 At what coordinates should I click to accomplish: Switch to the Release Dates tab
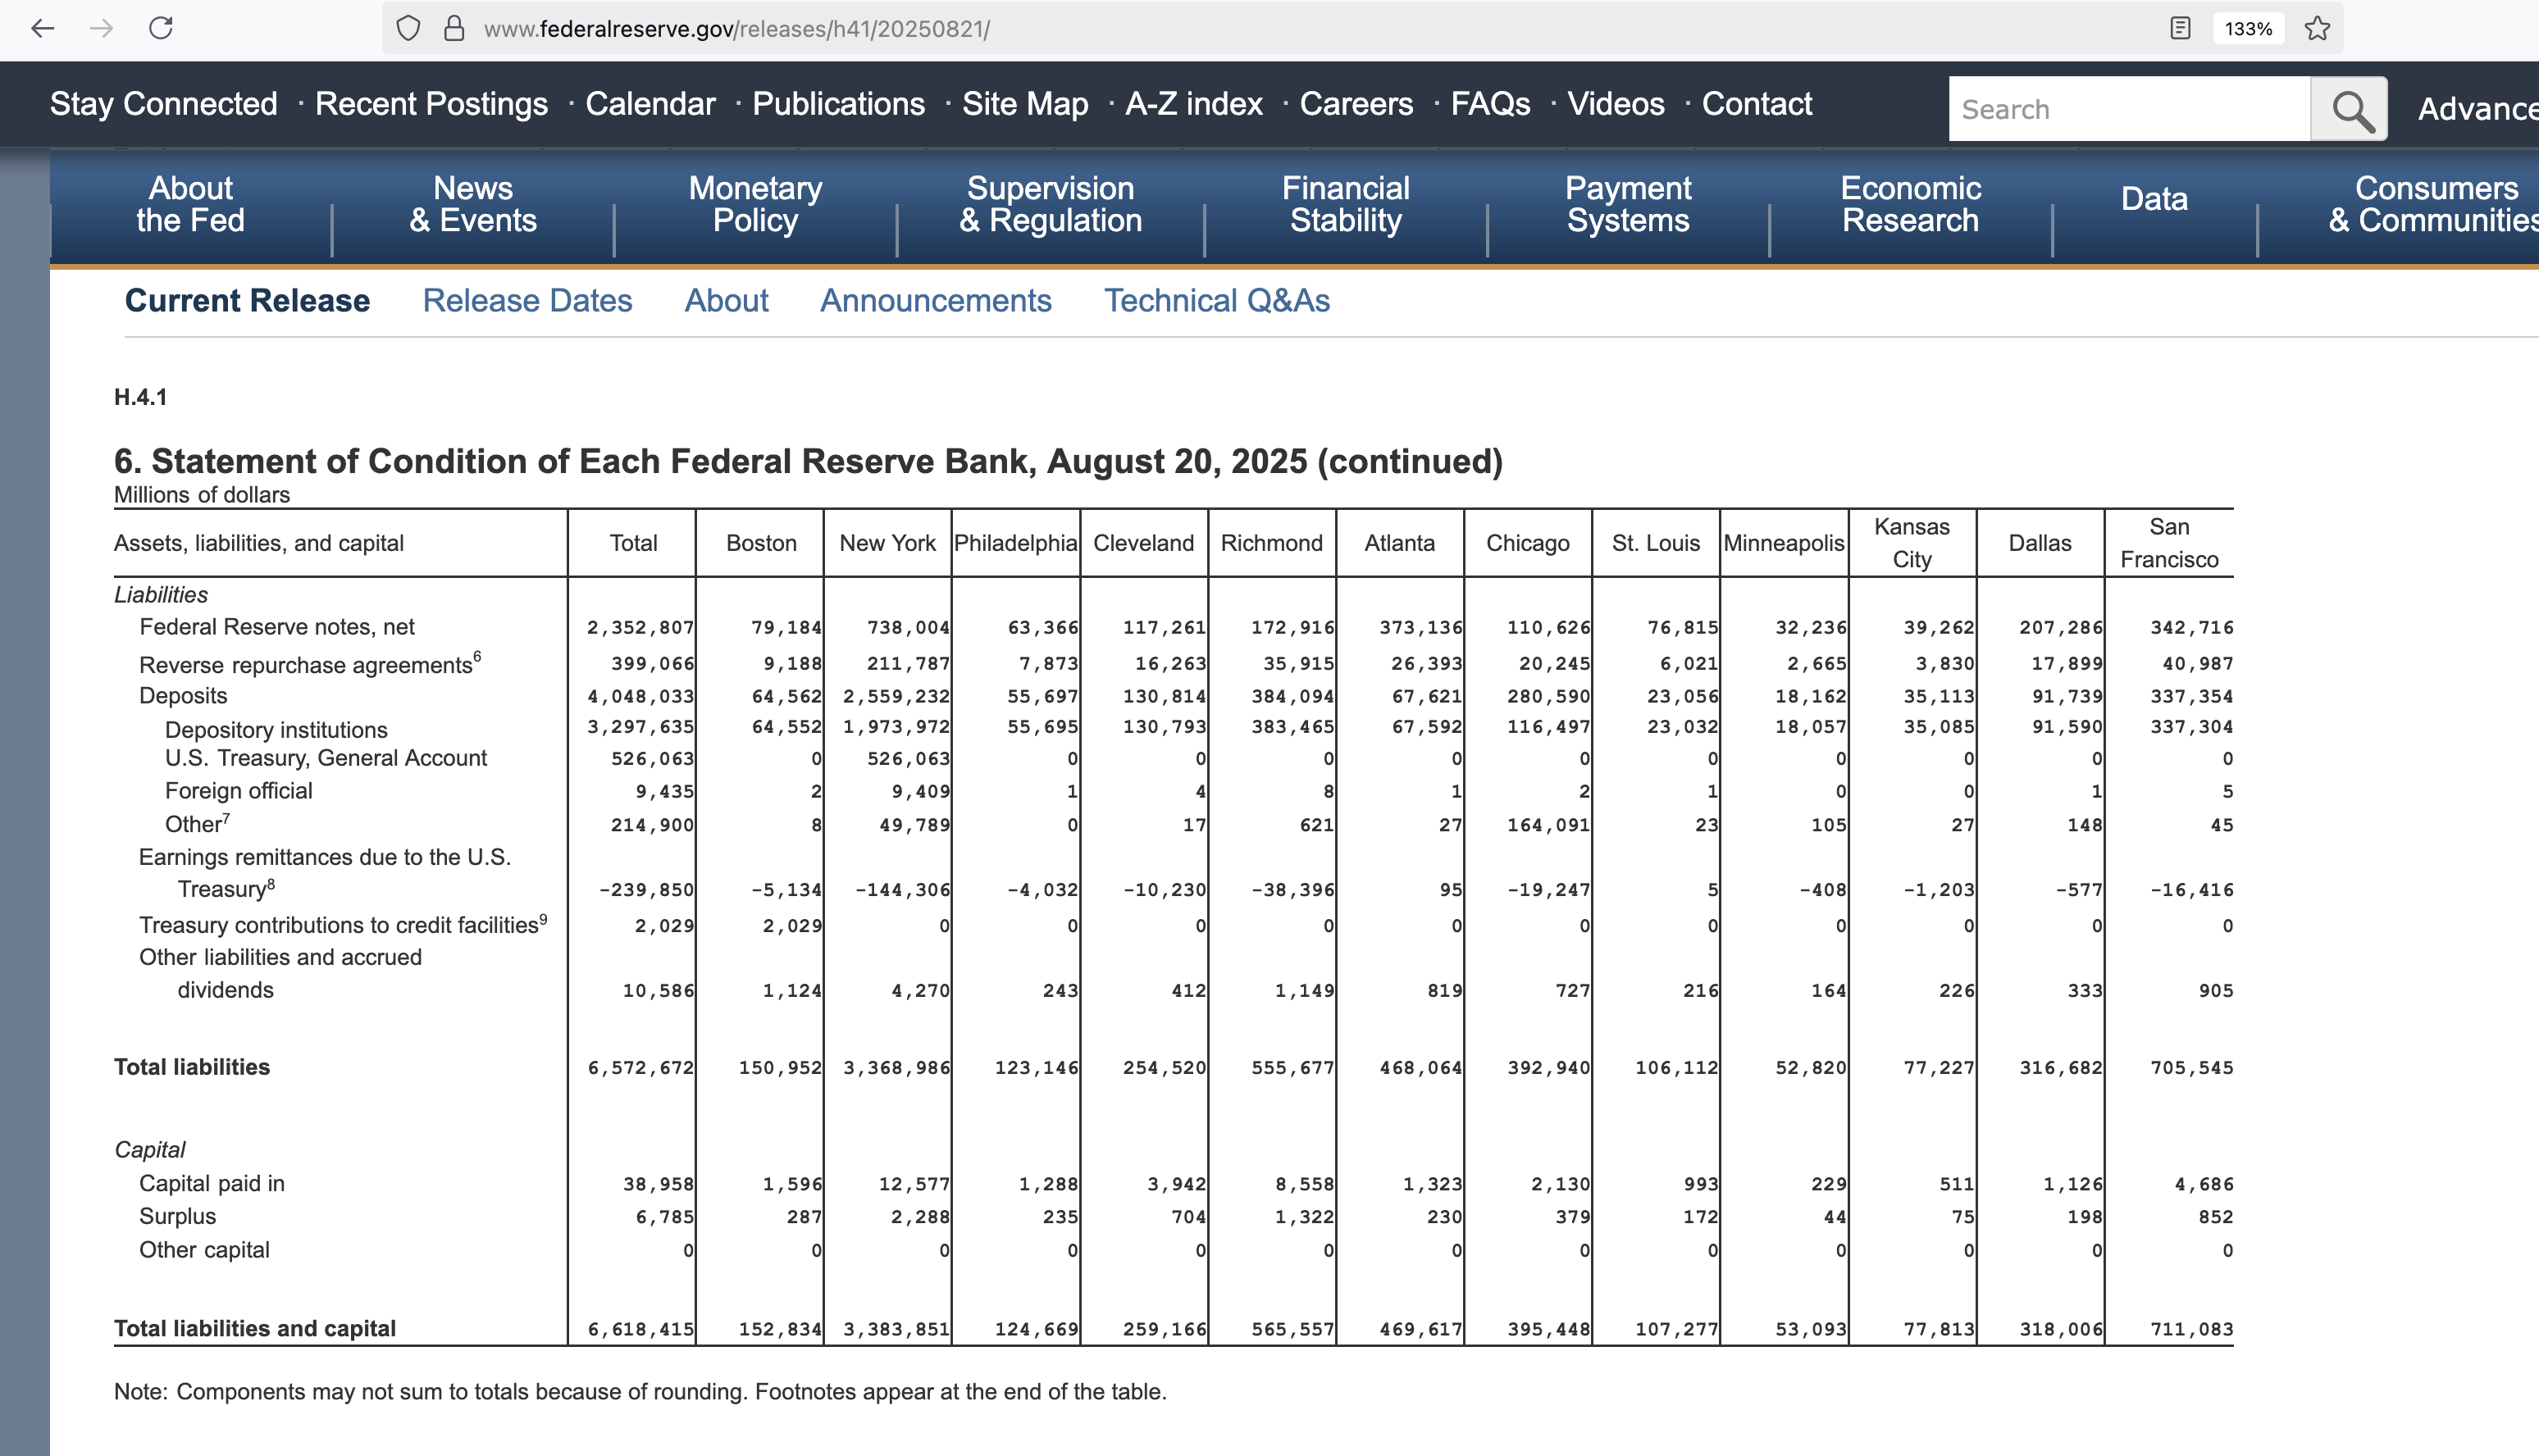pos(527,300)
